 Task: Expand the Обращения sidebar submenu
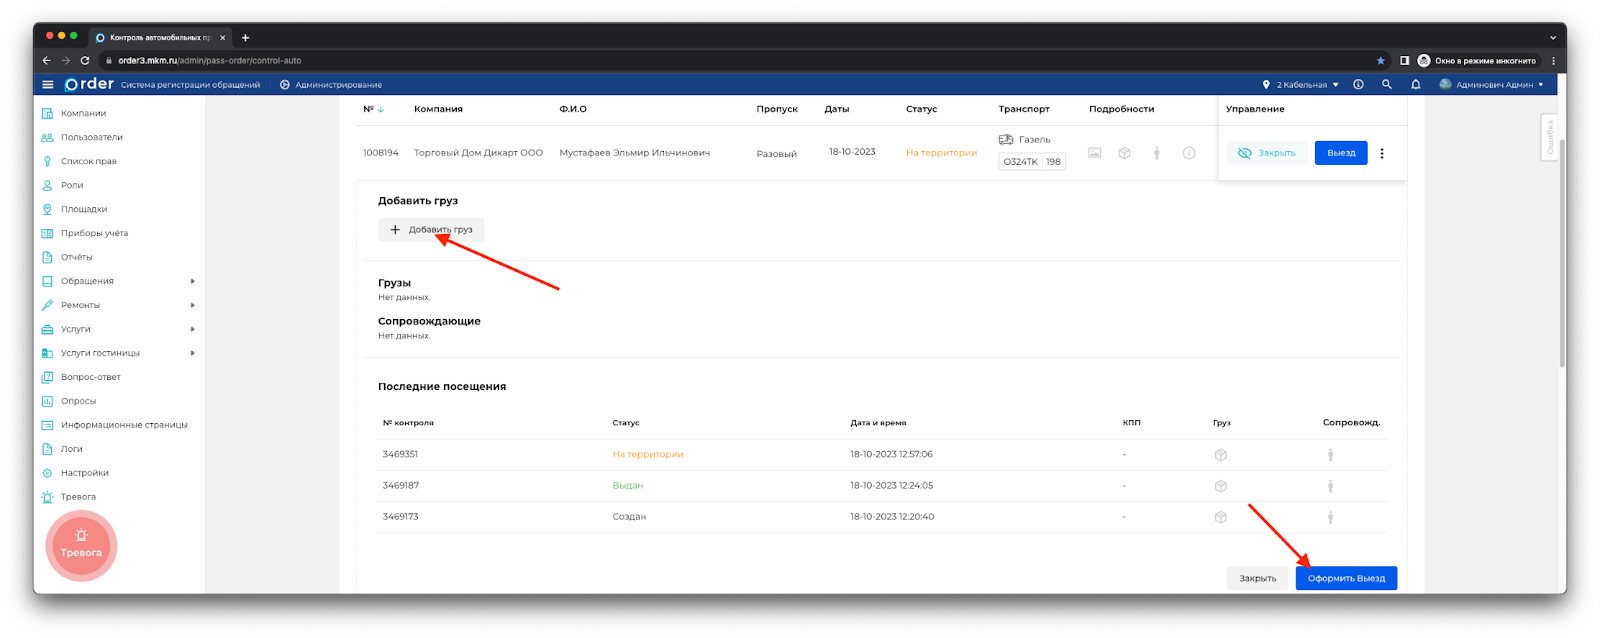point(192,281)
